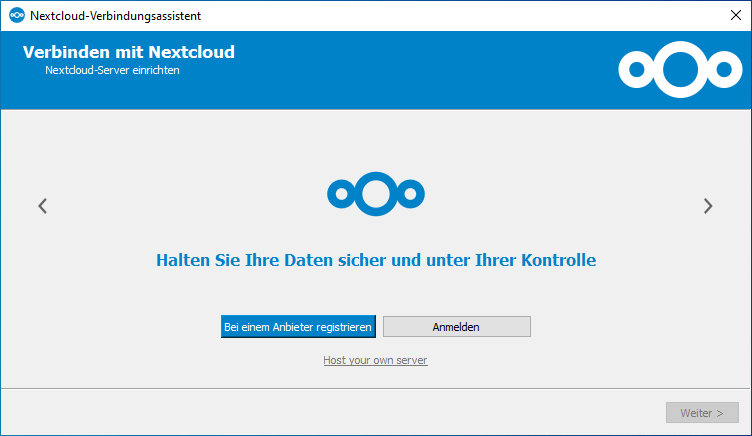The height and width of the screenshot is (436, 752).
Task: Click the white Nextcloud logo in header
Action: tap(679, 69)
